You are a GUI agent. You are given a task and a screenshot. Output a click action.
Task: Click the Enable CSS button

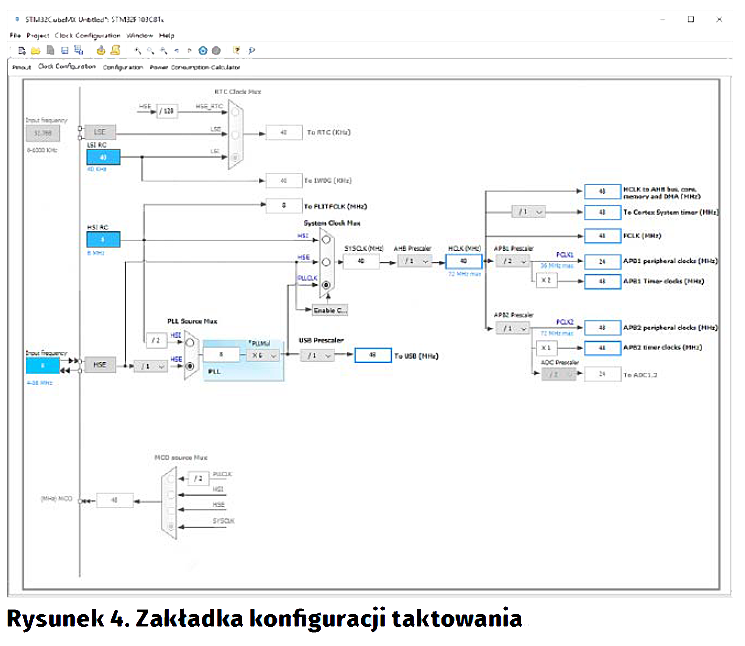[x=329, y=310]
